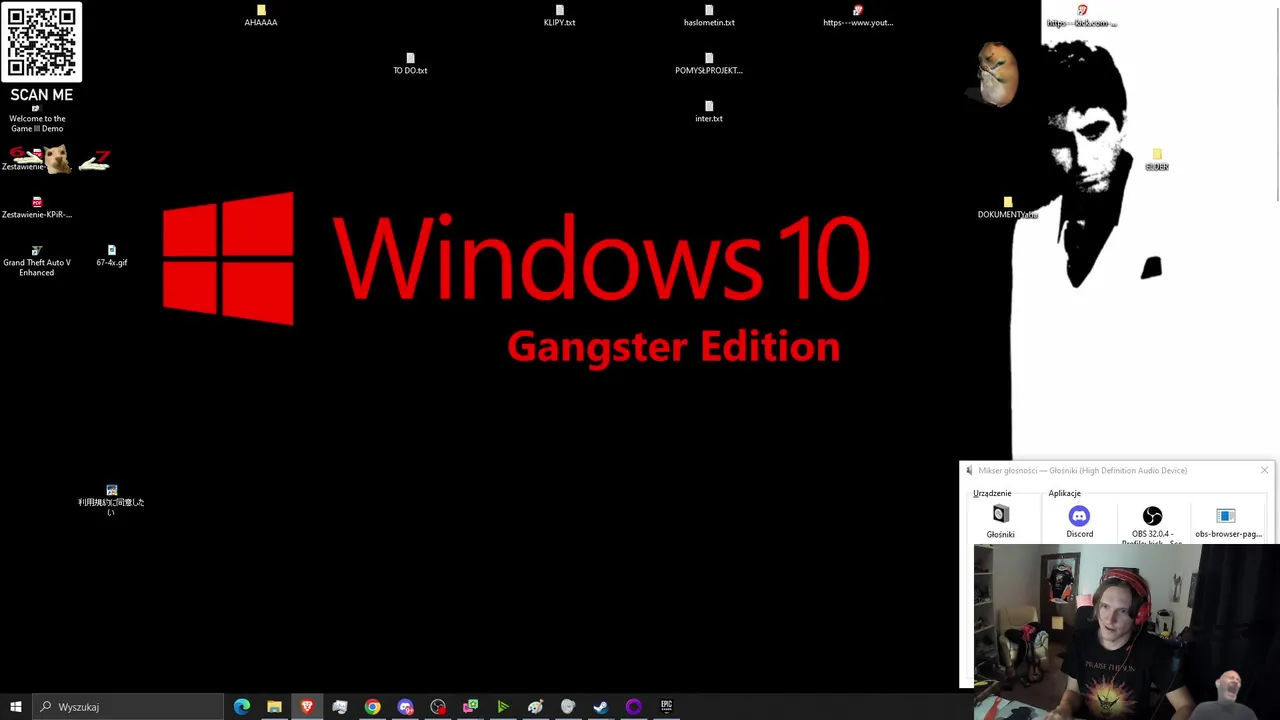Click the Wyszukaj search box
Screen dimensions: 1280x720
coord(128,707)
